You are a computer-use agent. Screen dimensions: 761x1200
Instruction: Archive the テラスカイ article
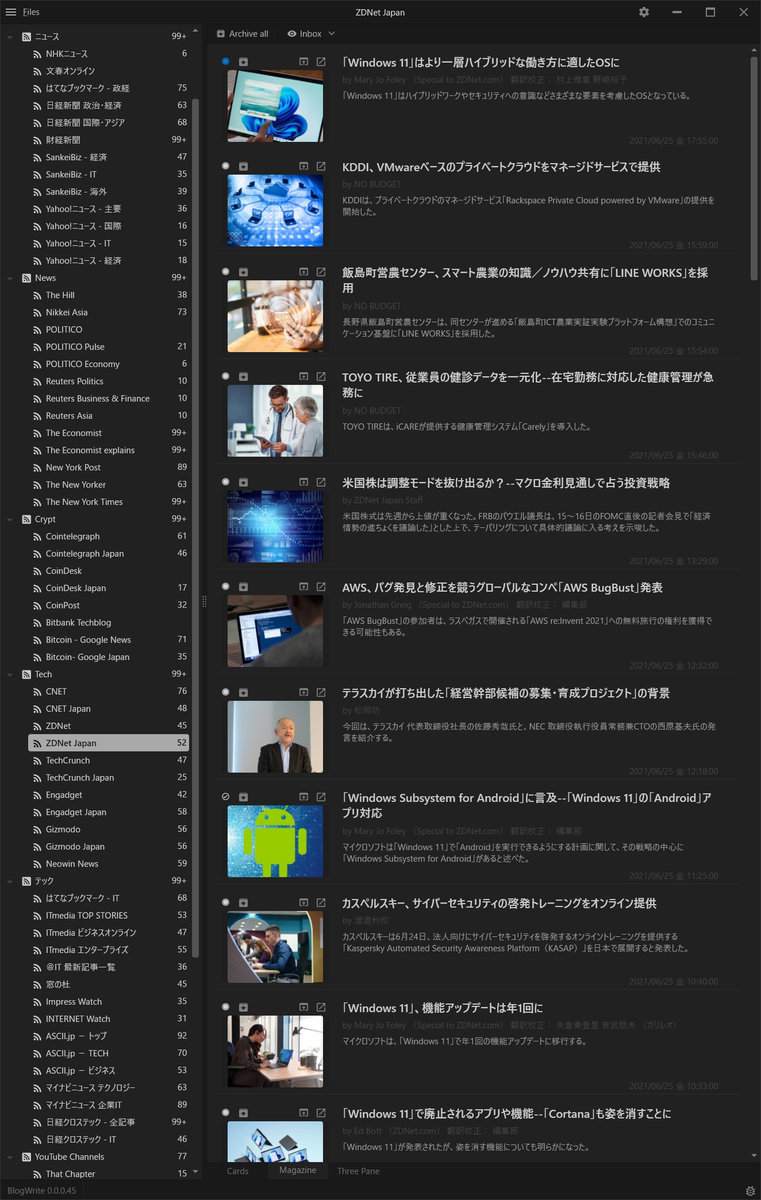coord(243,691)
